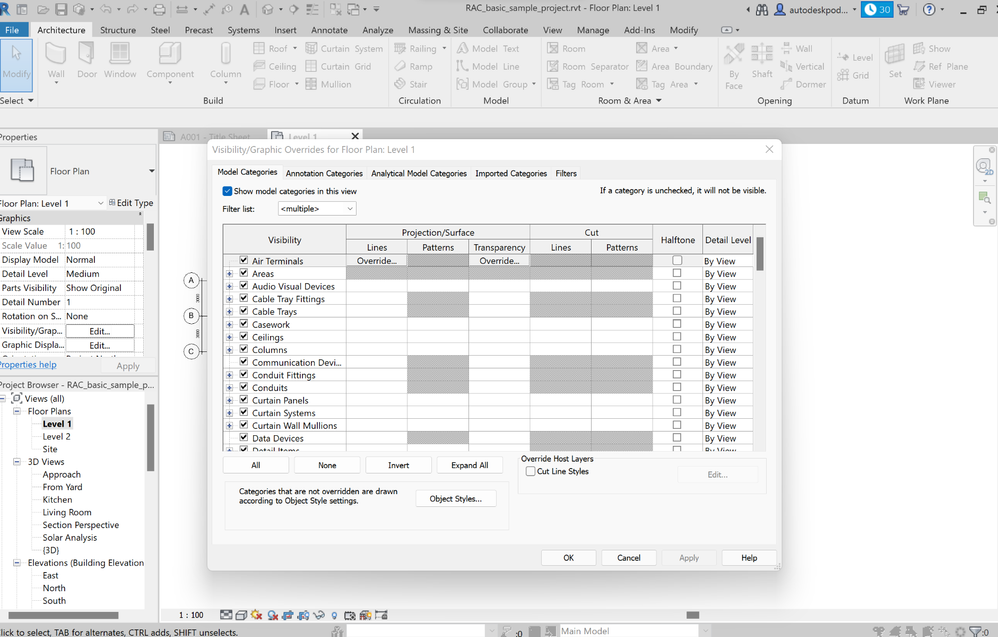Click the Print icon in quick access toolbar
This screenshot has width=998, height=637.
tap(159, 10)
